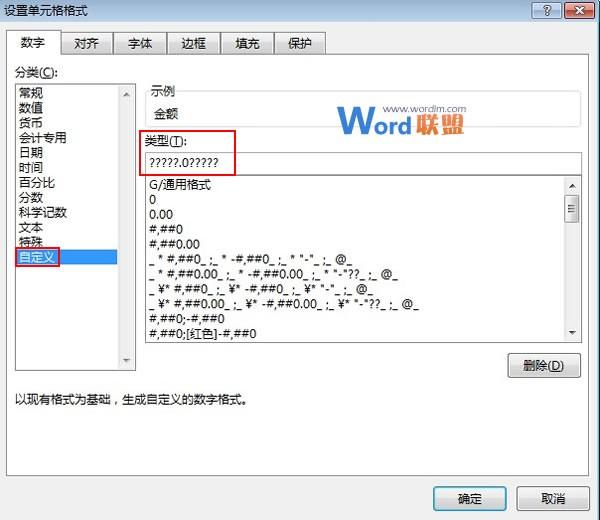Screen dimensions: 600x520
Task: Click the type list scrollbar thumb
Action: coord(572,209)
